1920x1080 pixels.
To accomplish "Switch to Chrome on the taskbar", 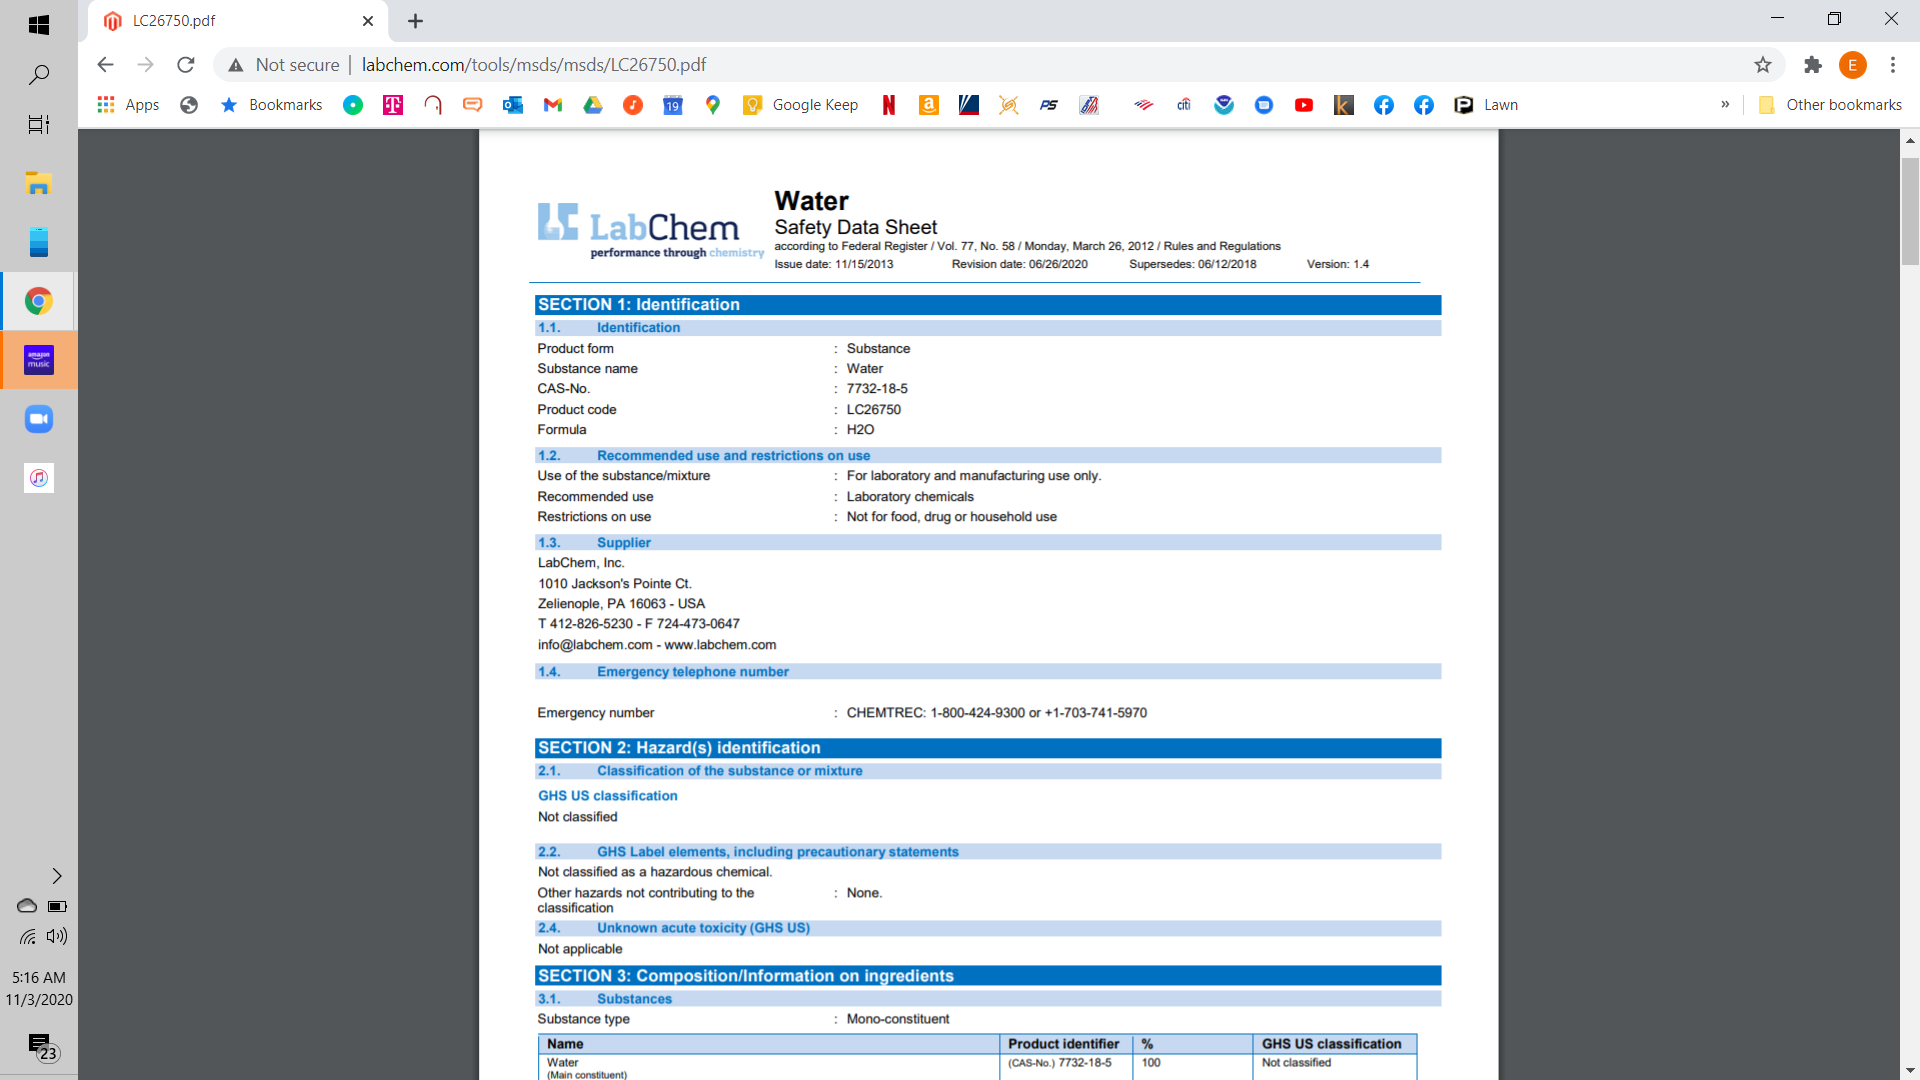I will click(x=39, y=301).
